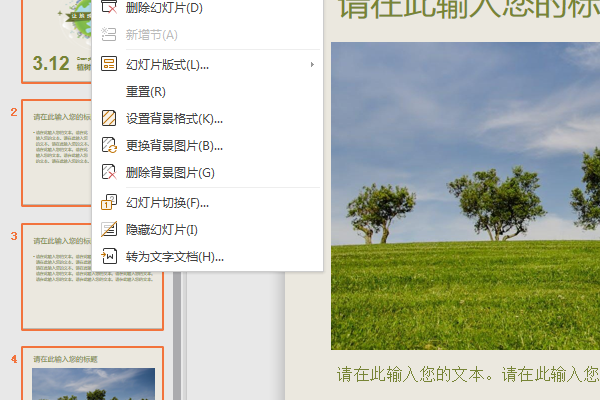The width and height of the screenshot is (600, 400).
Task: Click the slide layout icon
Action: coord(109,64)
